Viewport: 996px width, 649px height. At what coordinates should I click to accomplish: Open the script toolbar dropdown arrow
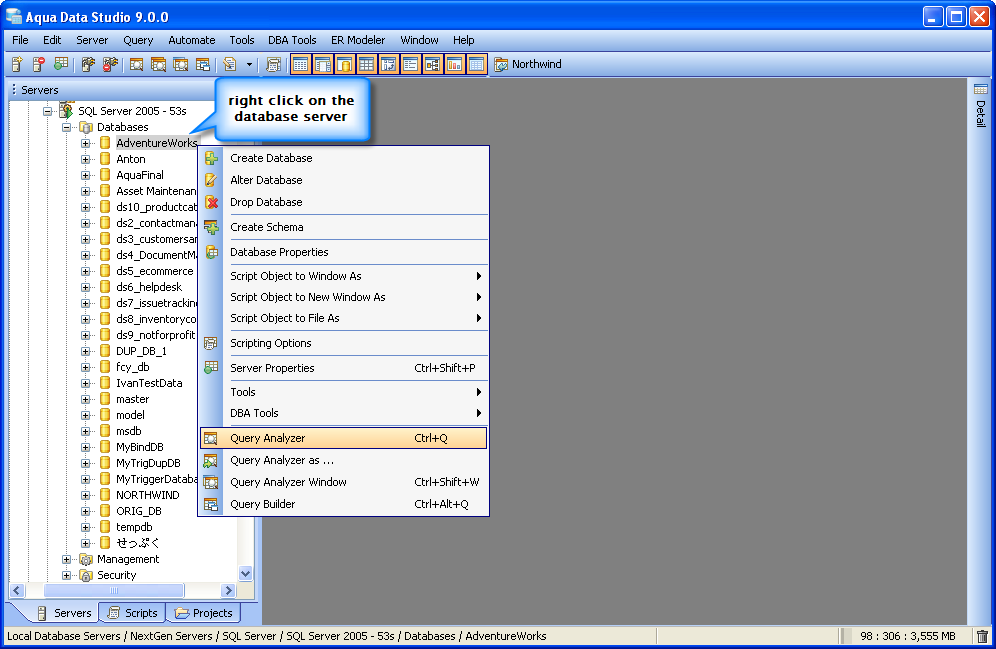249,65
